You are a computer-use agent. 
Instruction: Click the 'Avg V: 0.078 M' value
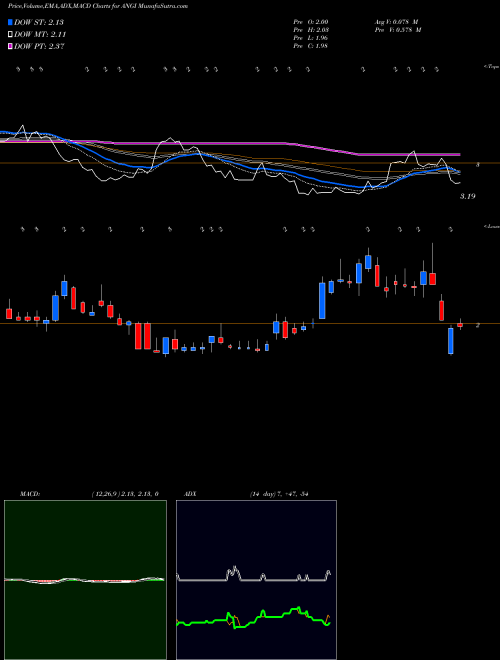coord(396,22)
